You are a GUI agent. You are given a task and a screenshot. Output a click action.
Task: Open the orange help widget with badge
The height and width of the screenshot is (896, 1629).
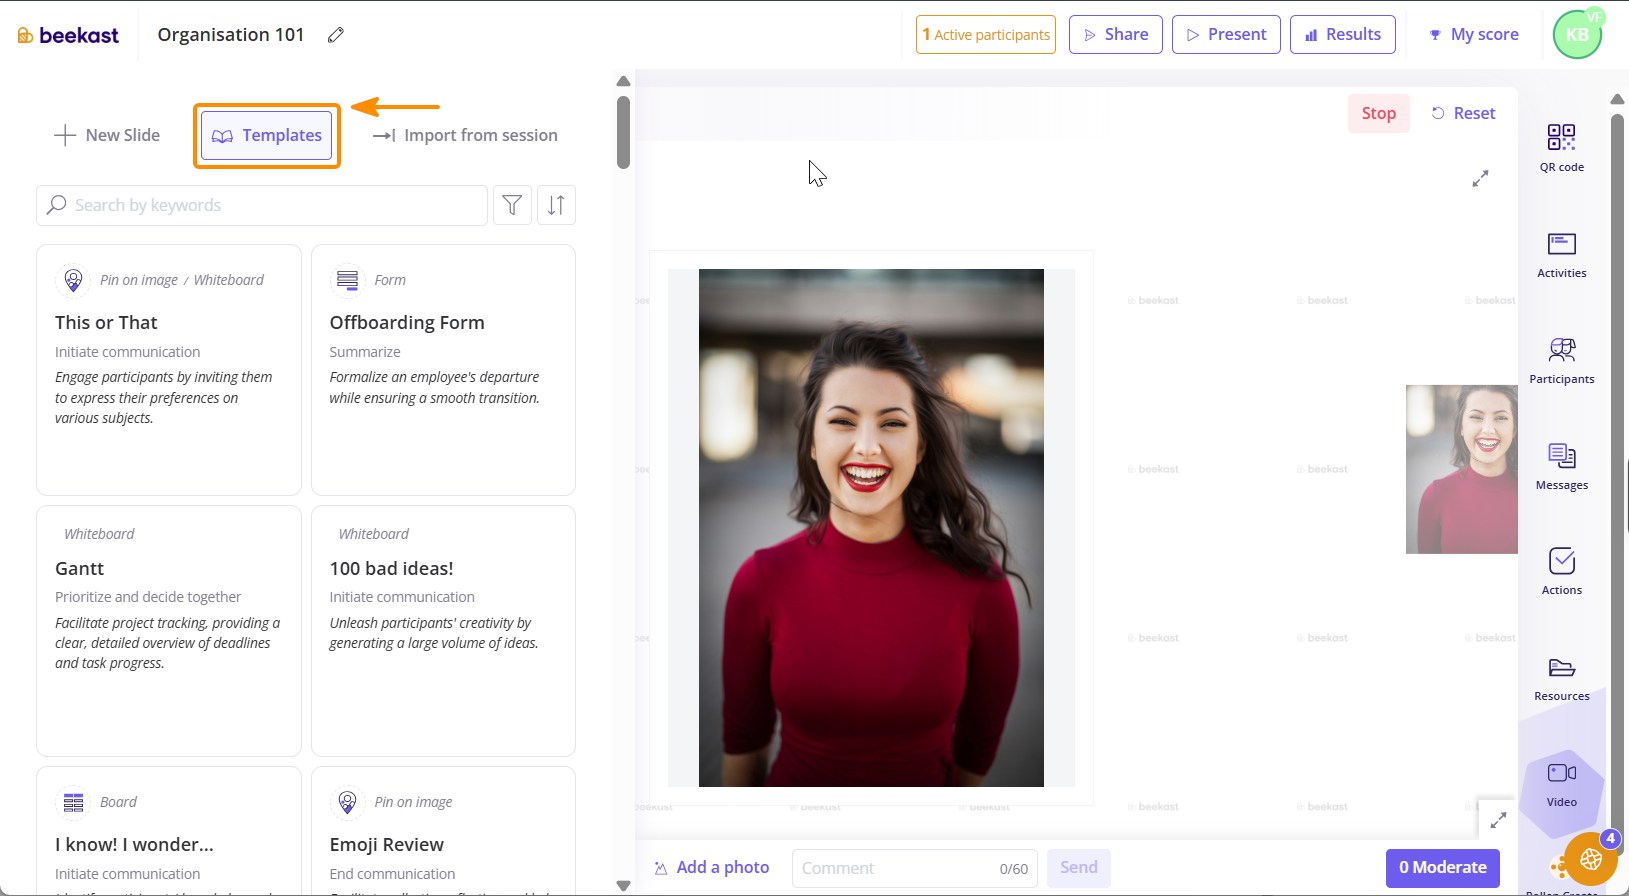tap(1590, 859)
